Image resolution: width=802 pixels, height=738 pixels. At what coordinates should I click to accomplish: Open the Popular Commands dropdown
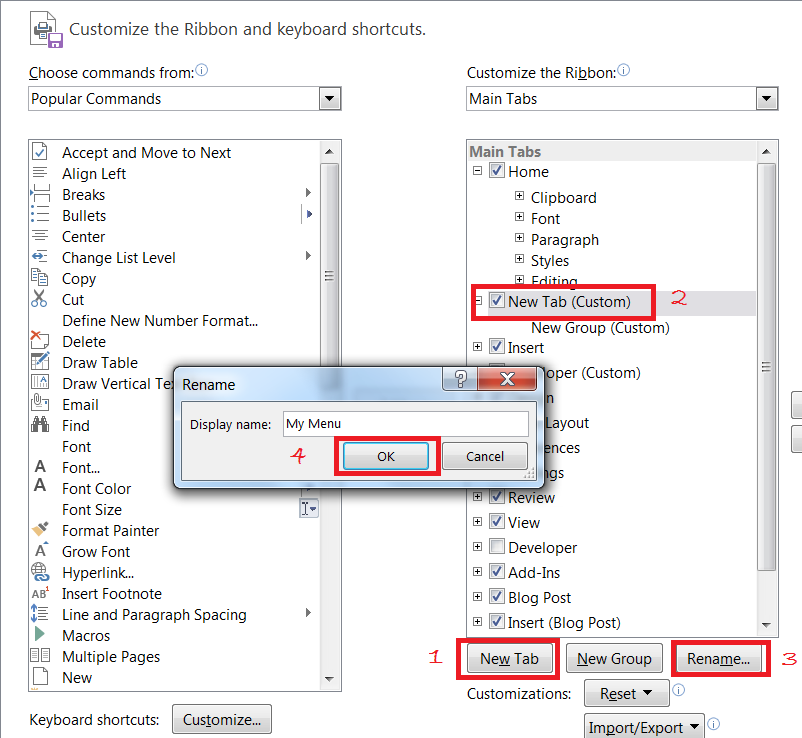pyautogui.click(x=329, y=98)
